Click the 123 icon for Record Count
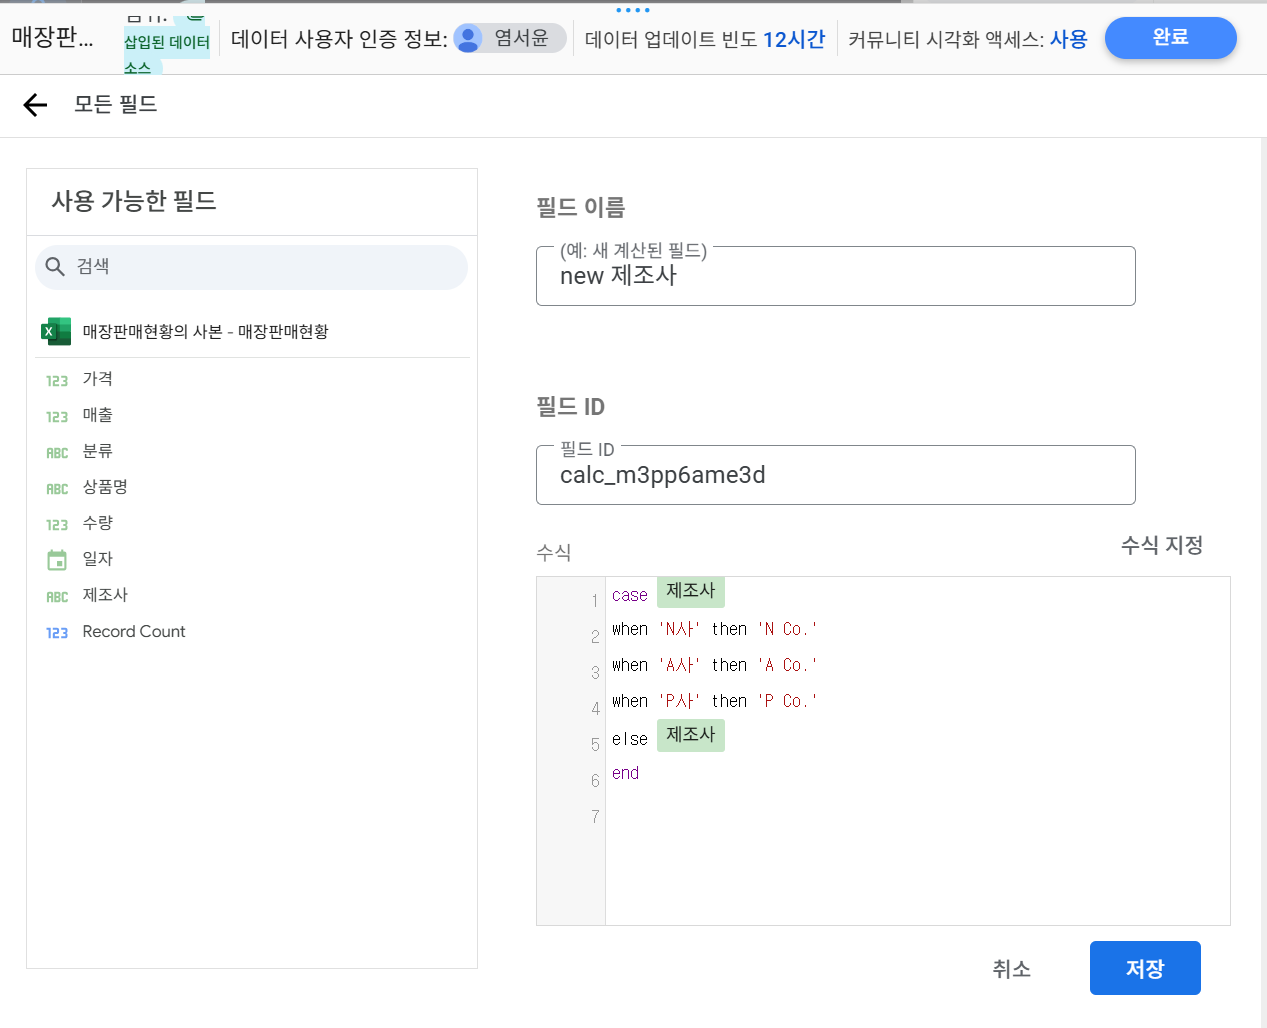1267x1028 pixels. tap(57, 632)
